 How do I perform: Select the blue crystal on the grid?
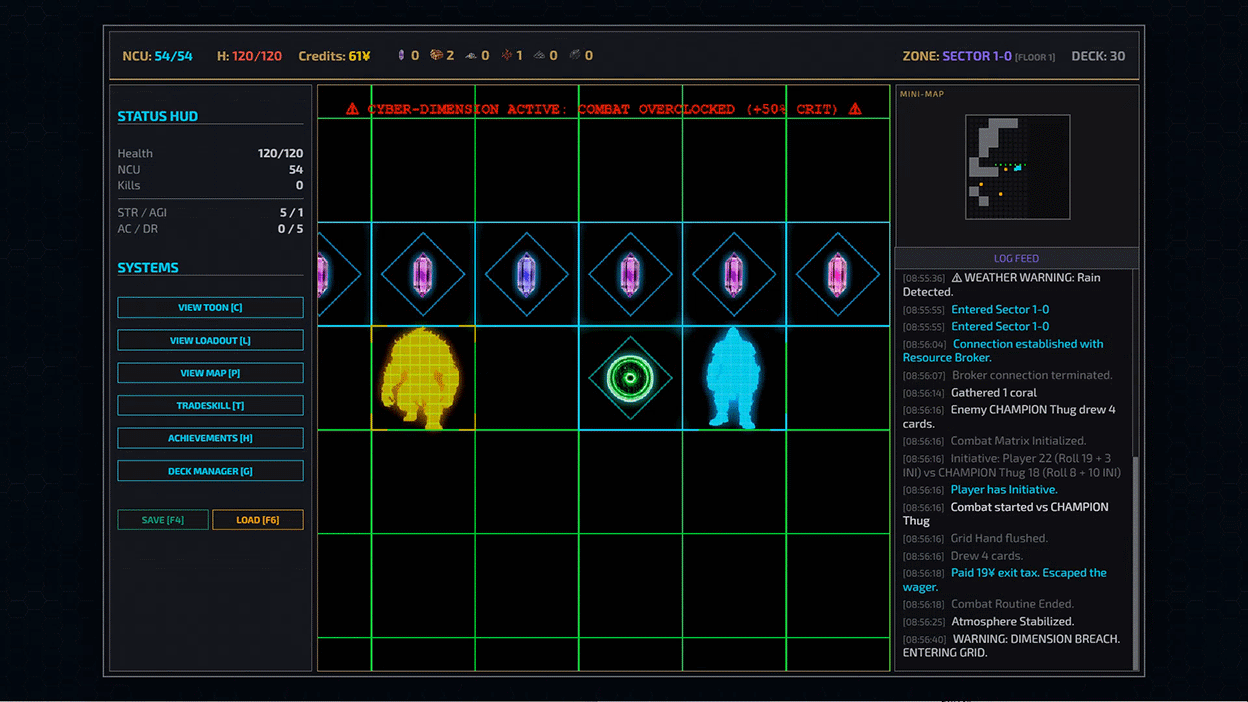(526, 274)
